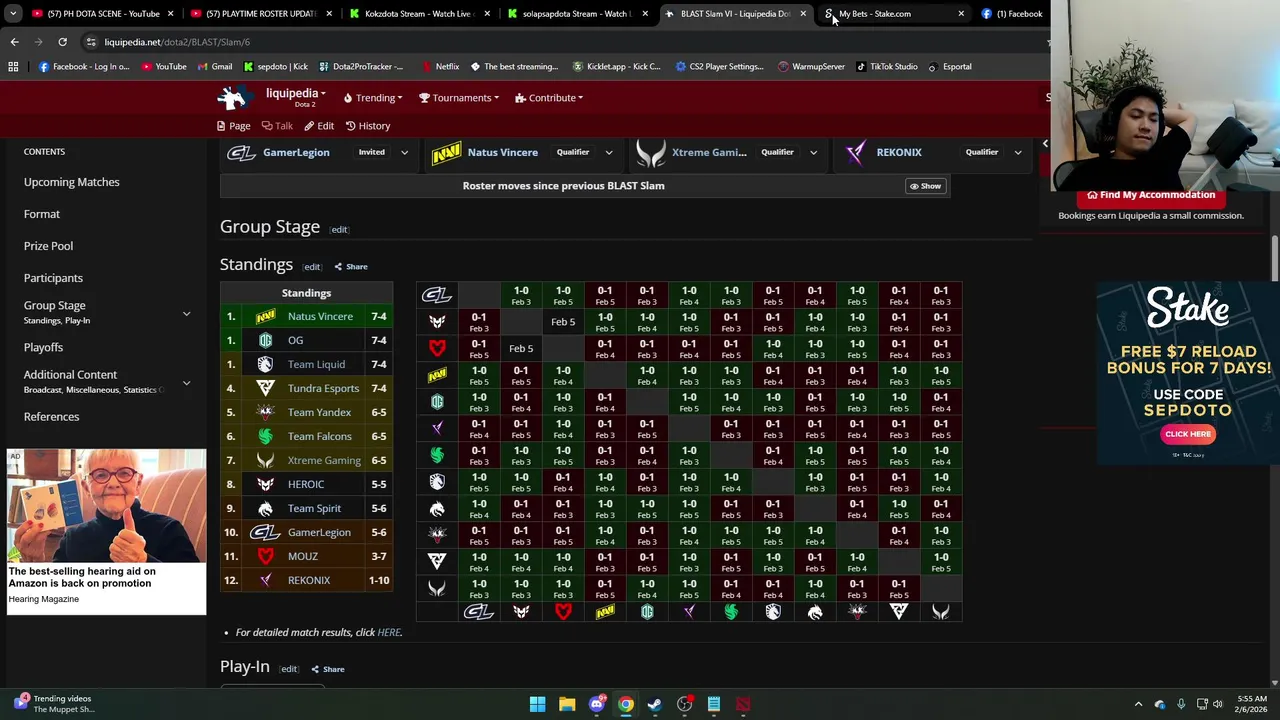Click the Share button next to Standings
This screenshot has height=720, width=1280.
pyautogui.click(x=351, y=267)
